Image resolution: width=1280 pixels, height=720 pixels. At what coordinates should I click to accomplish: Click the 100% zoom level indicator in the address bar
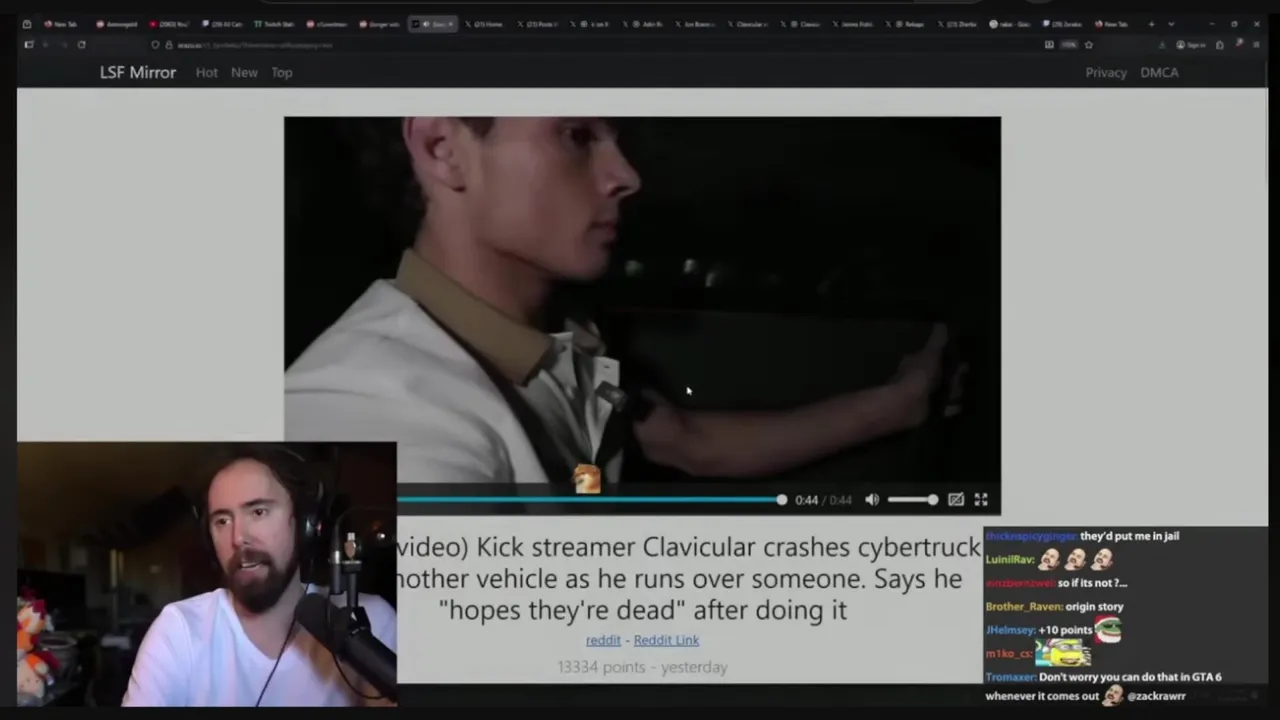coord(1068,44)
